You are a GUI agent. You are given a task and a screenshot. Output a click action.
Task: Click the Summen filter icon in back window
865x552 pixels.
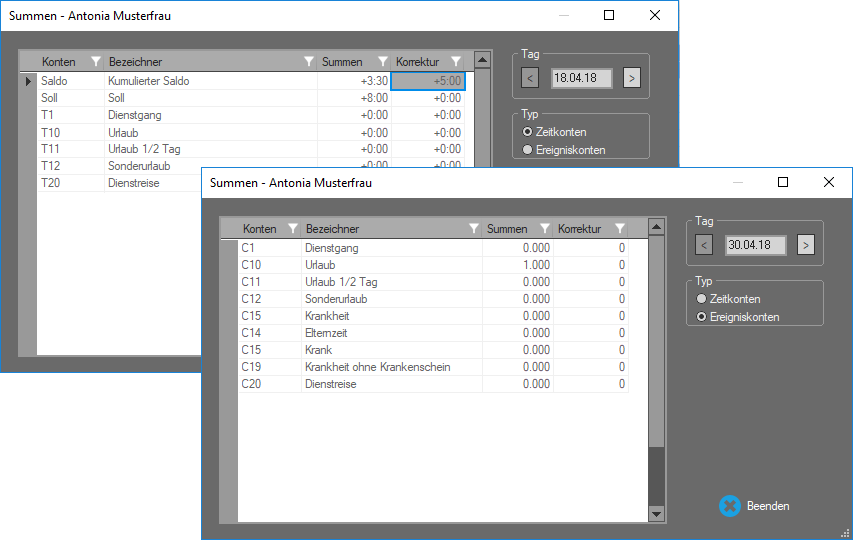coord(382,62)
